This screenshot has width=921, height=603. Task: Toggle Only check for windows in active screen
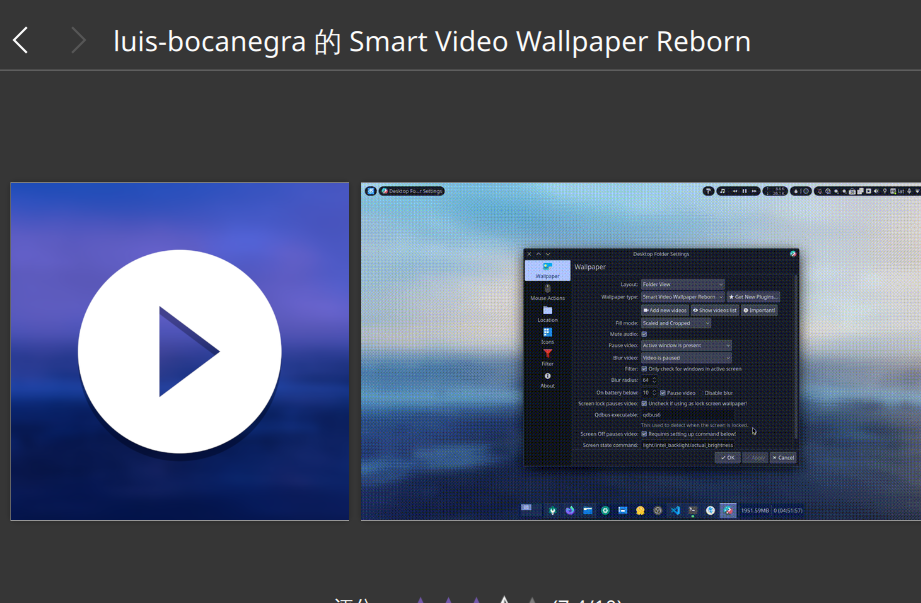click(x=644, y=369)
